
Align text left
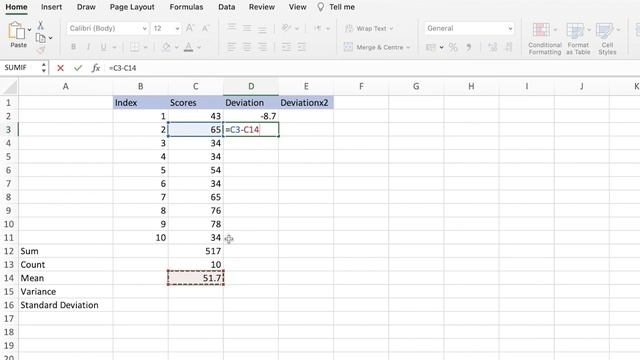[231, 47]
